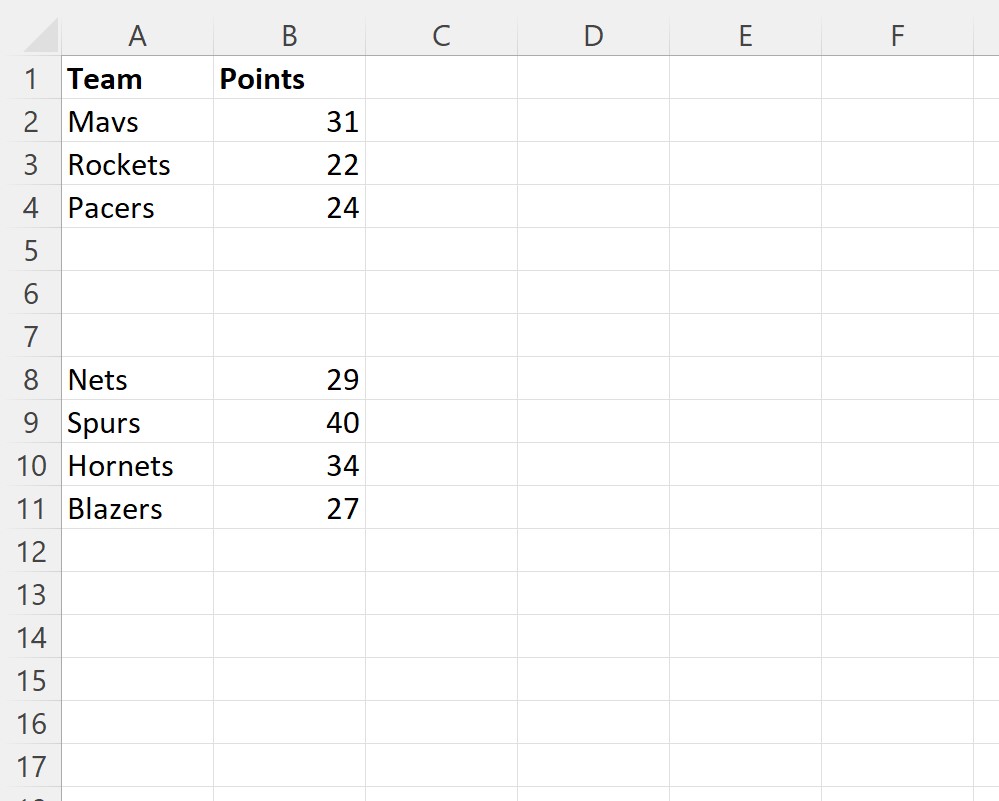999x801 pixels.
Task: Click the Spurs points value 40
Action: (x=289, y=422)
